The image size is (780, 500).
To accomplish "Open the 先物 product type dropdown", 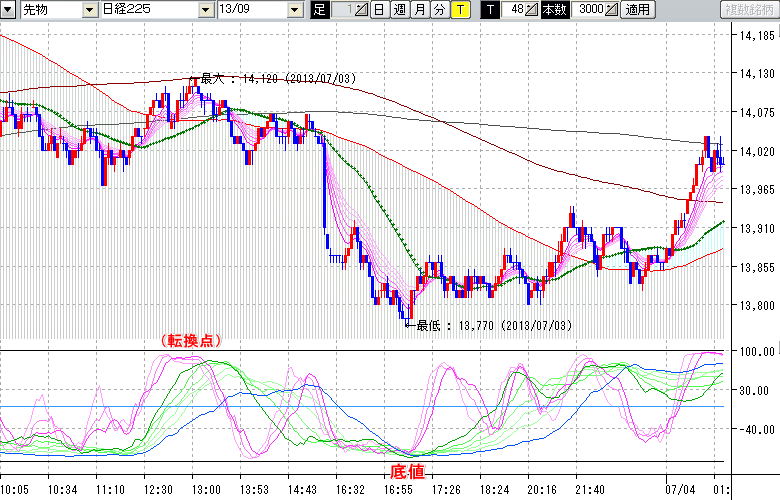I will (x=89, y=10).
